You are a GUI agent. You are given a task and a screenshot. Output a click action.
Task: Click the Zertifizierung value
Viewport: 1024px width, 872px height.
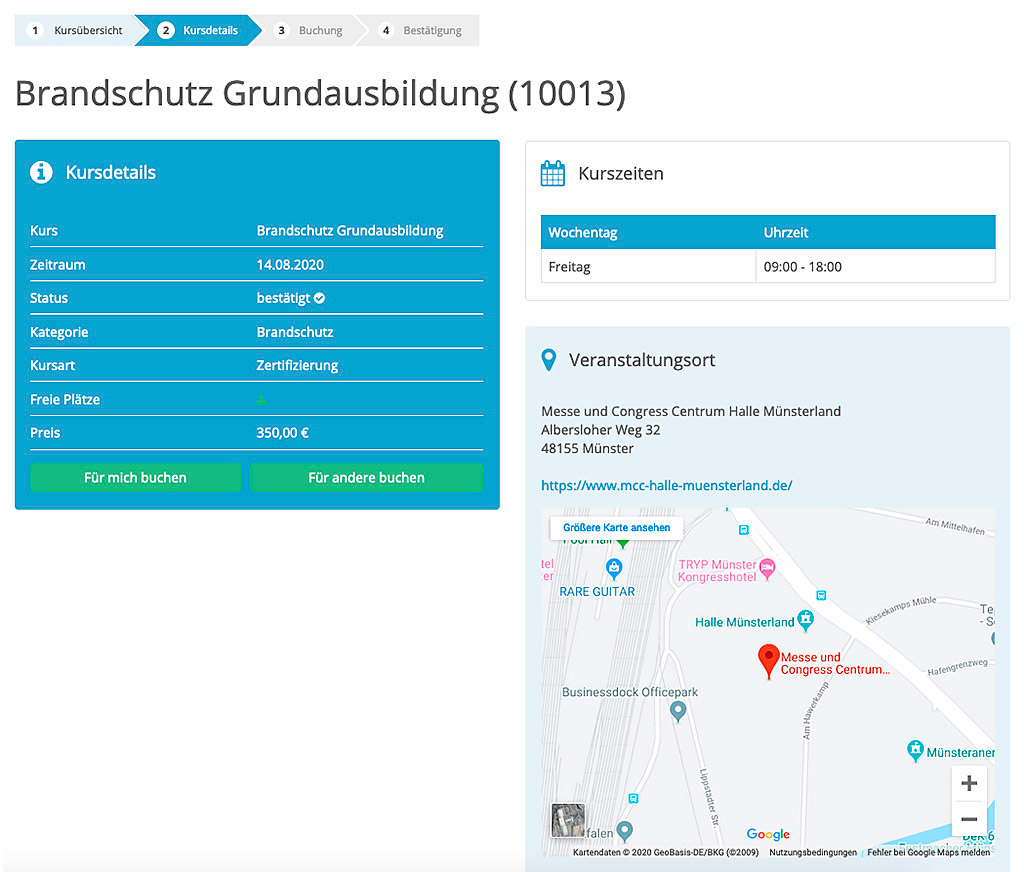pyautogui.click(x=297, y=365)
